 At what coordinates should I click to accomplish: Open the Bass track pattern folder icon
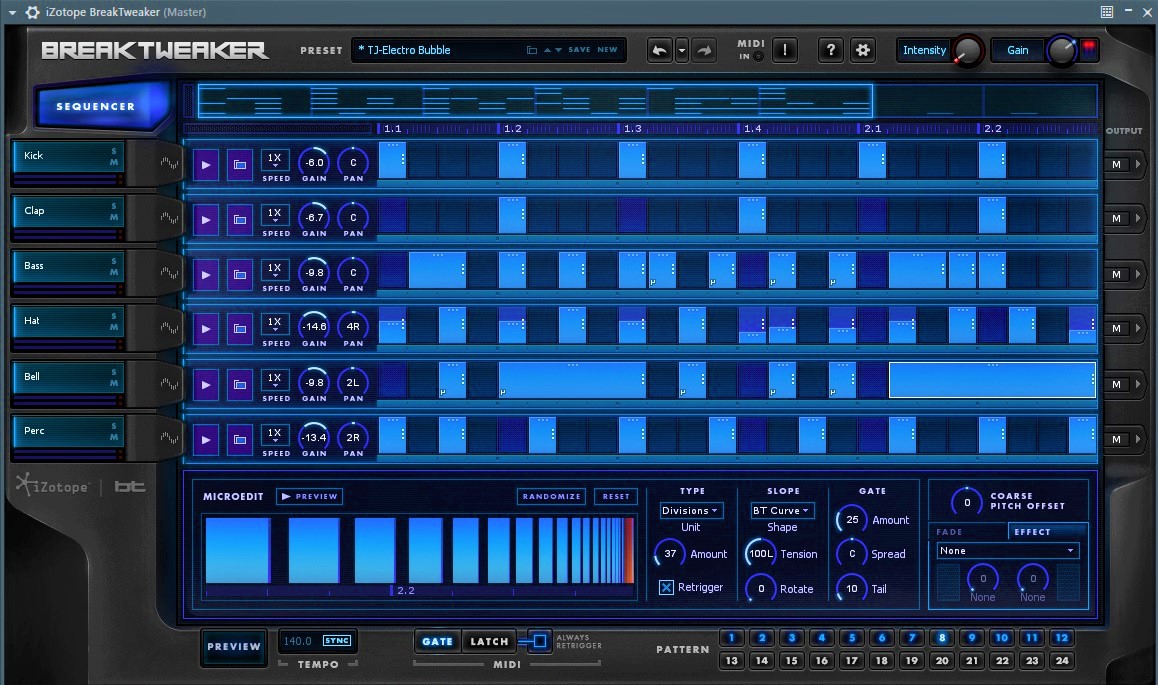coord(240,275)
